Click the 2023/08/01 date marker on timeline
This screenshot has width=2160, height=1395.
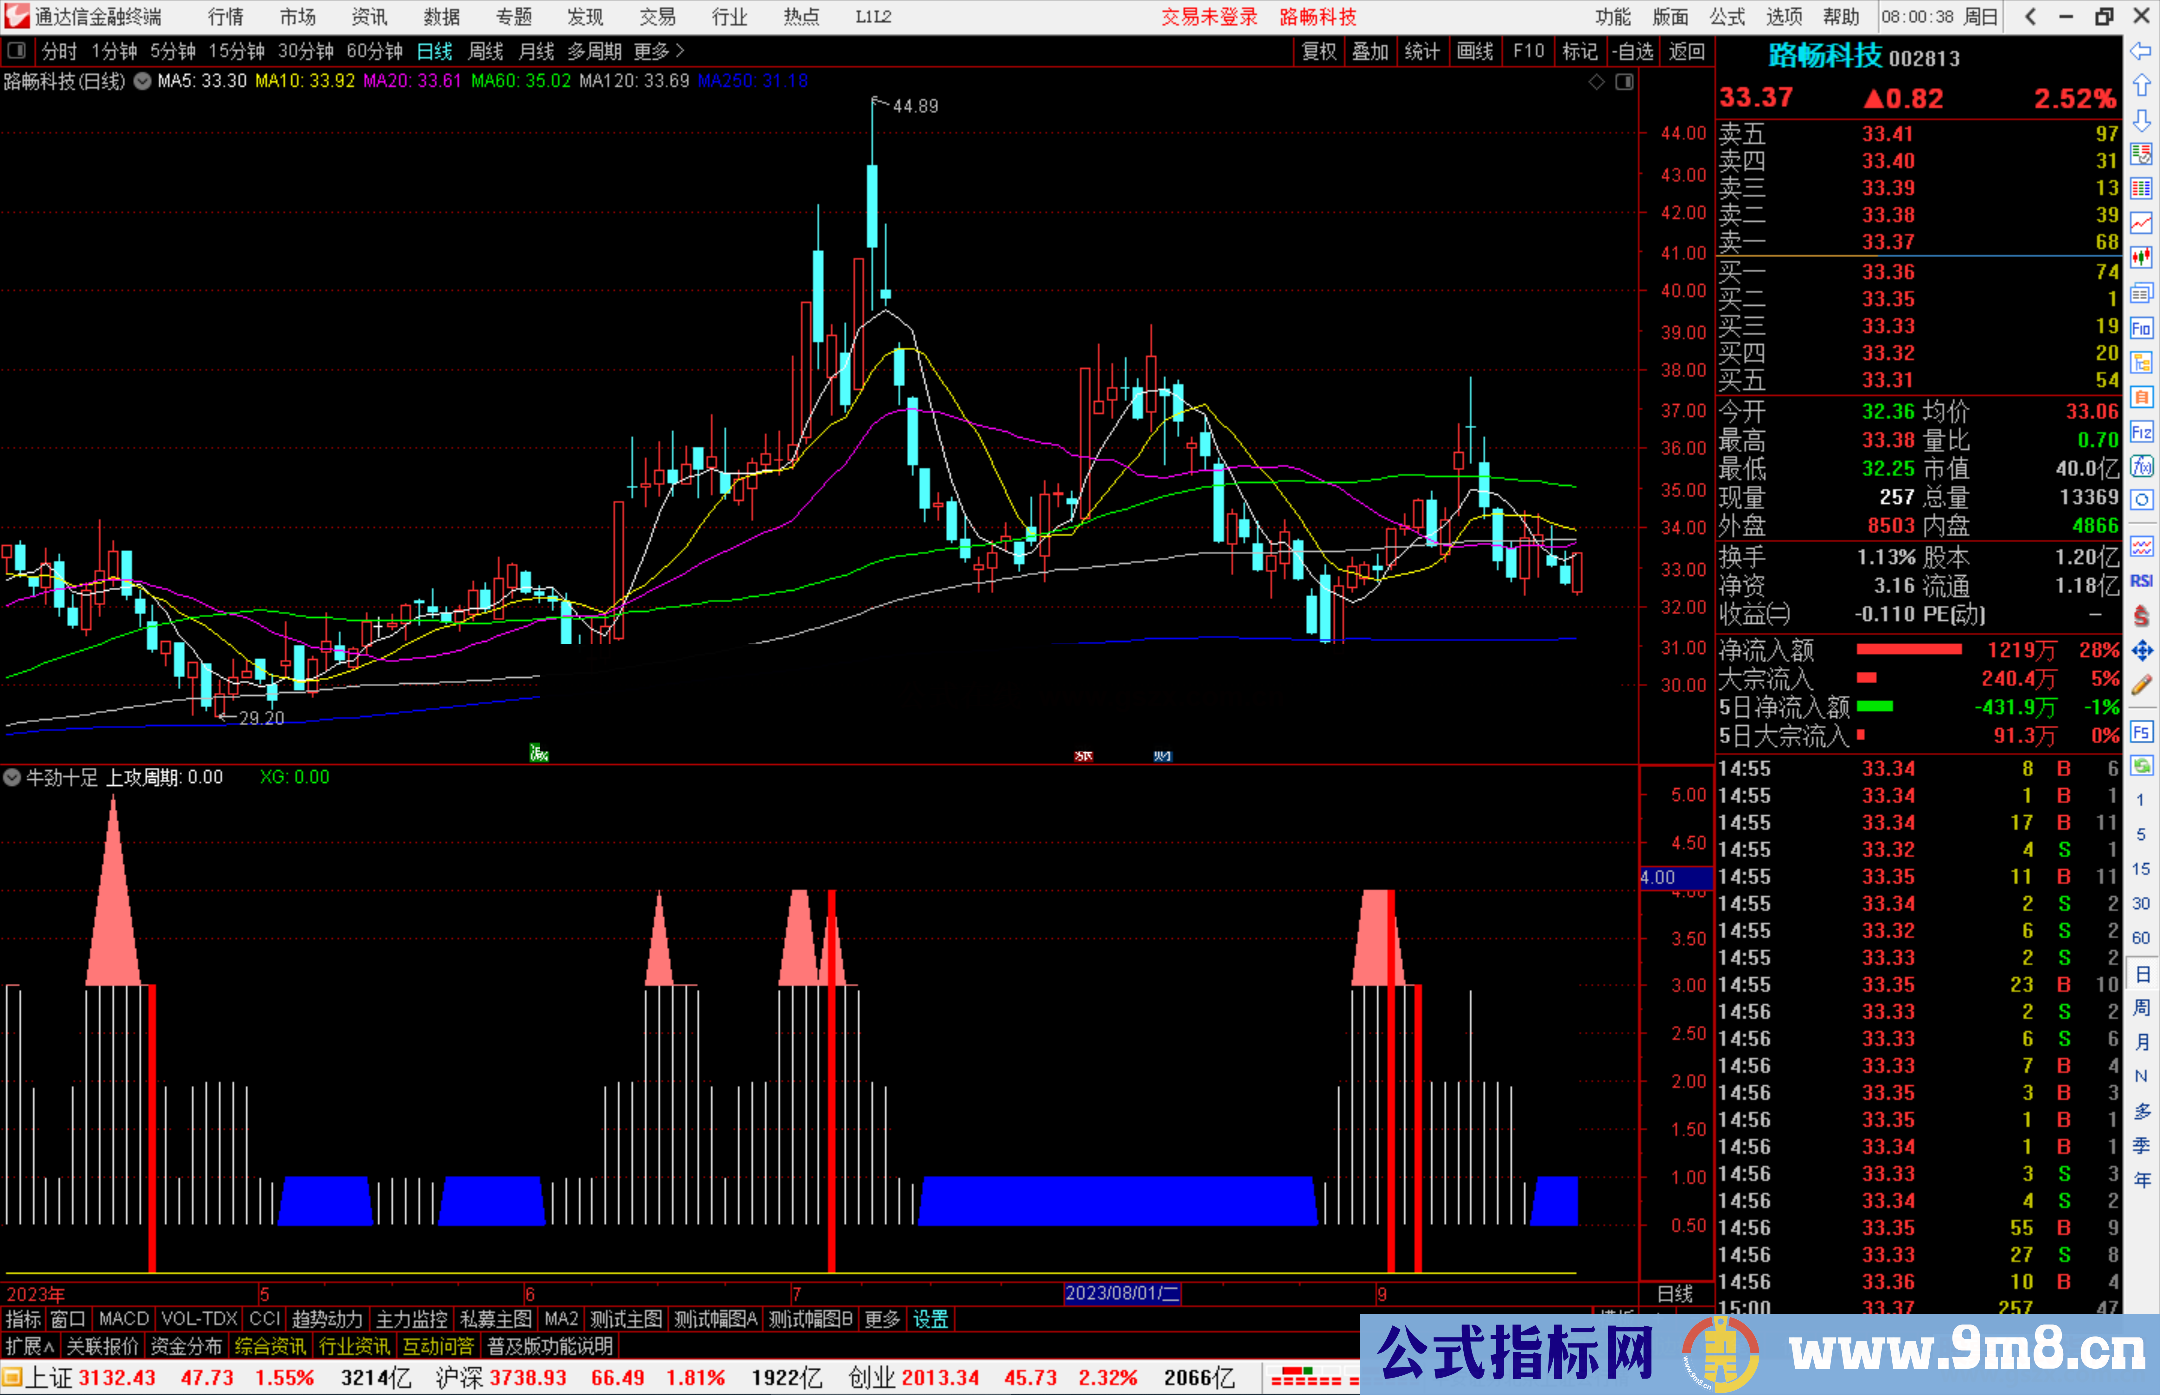pyautogui.click(x=1122, y=1293)
